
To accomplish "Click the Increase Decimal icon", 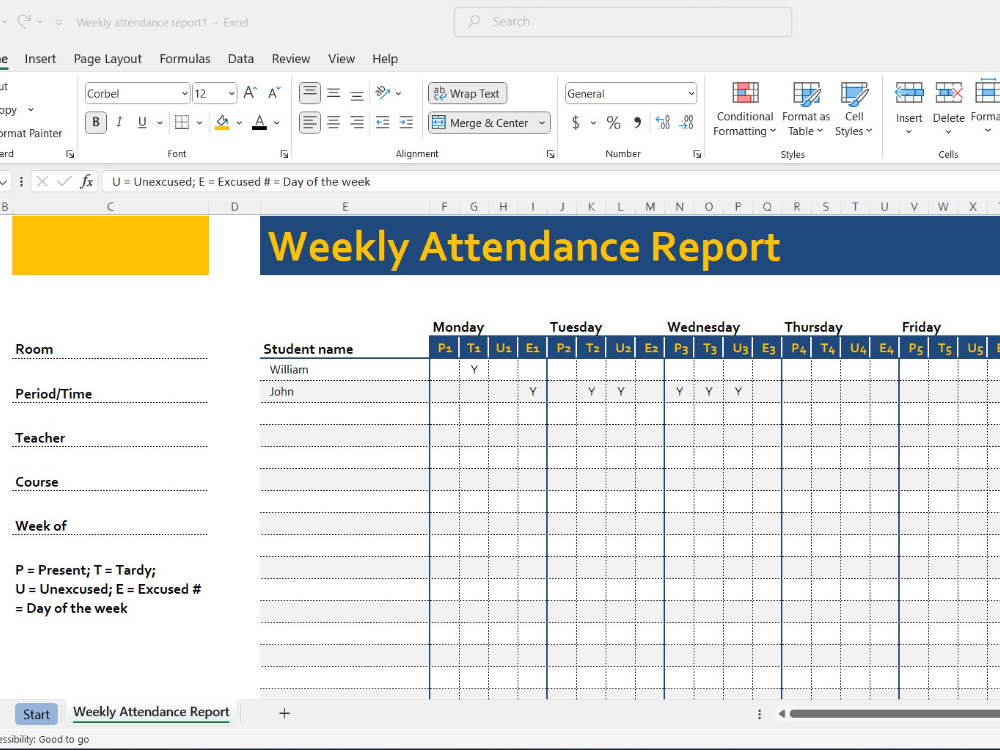I will 663,122.
